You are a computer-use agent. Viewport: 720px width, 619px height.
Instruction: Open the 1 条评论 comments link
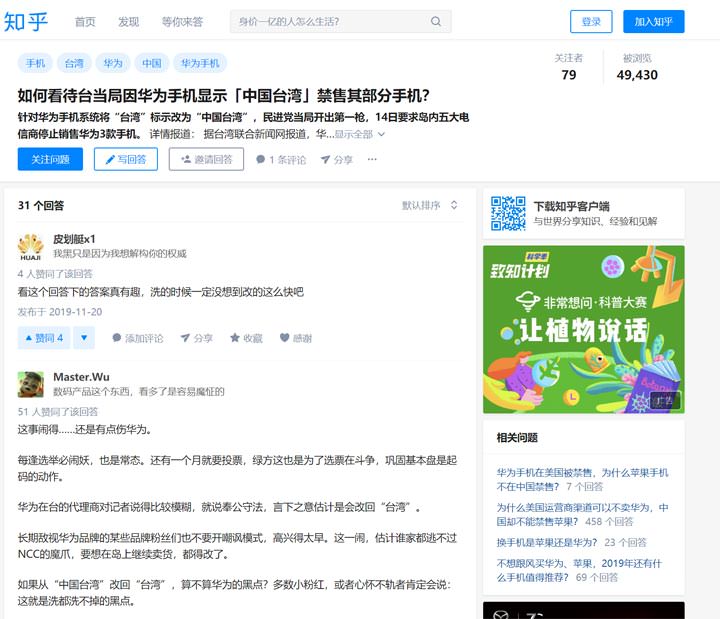[281, 159]
